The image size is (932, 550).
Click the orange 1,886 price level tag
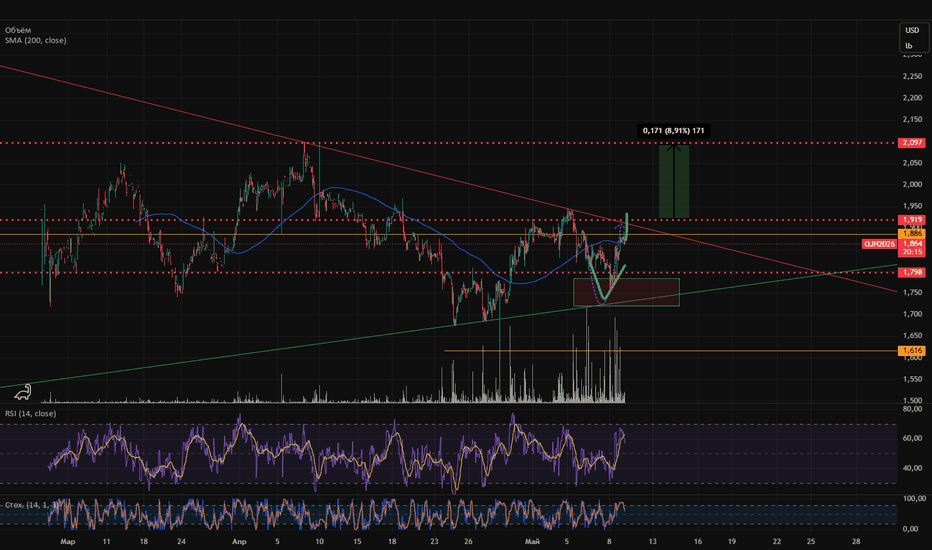[912, 234]
